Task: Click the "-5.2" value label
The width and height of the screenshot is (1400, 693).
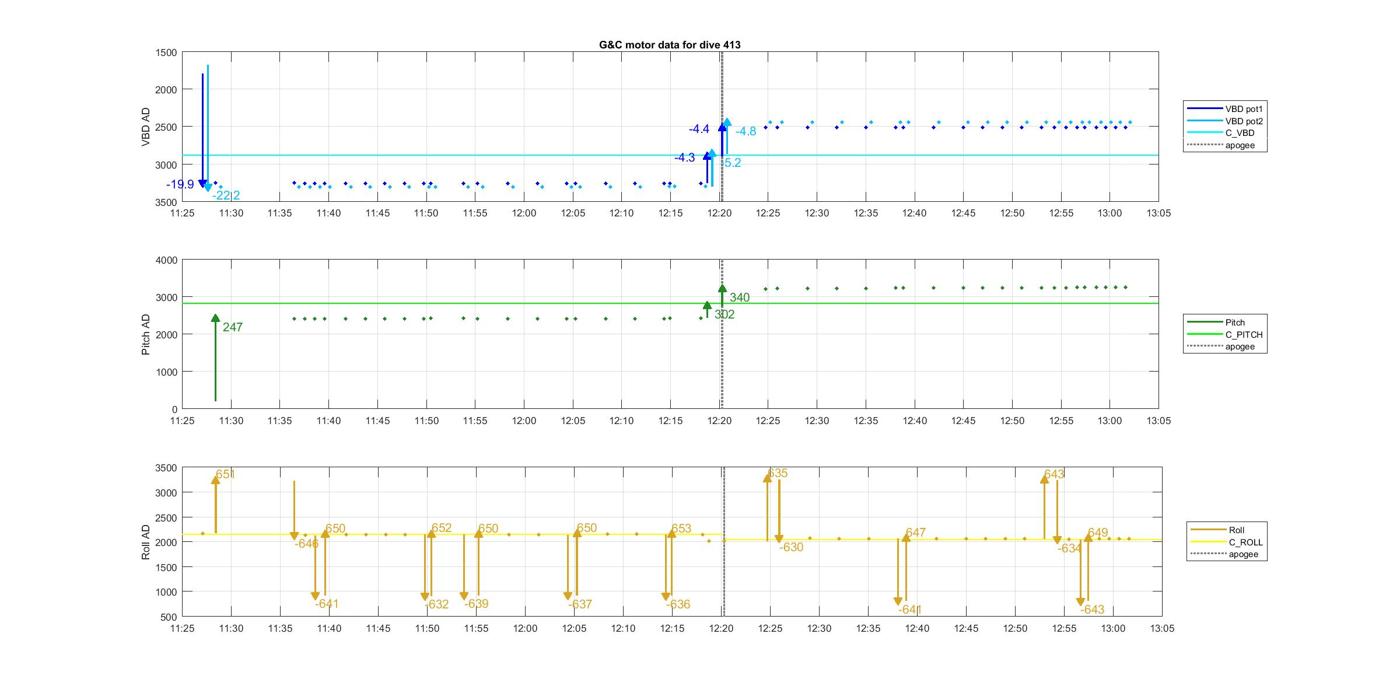Action: click(x=731, y=163)
